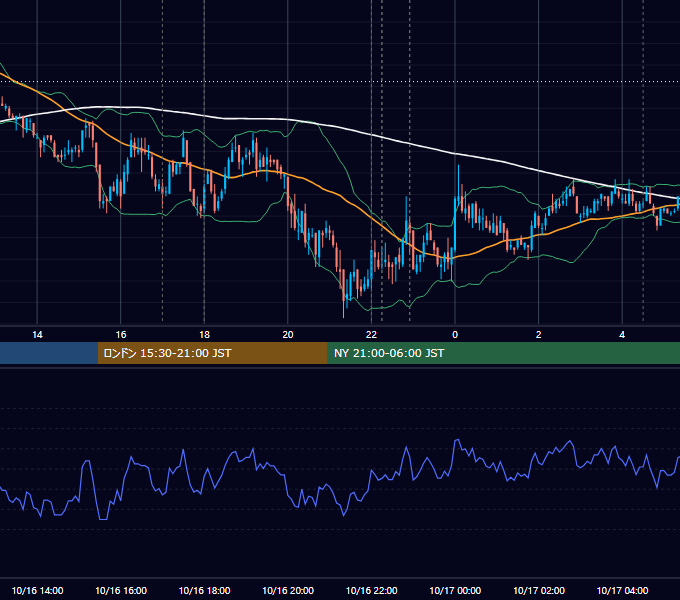Viewport: 680px width, 600px height.
Task: Click the 10/16 16:00 time label
Action: 121,590
